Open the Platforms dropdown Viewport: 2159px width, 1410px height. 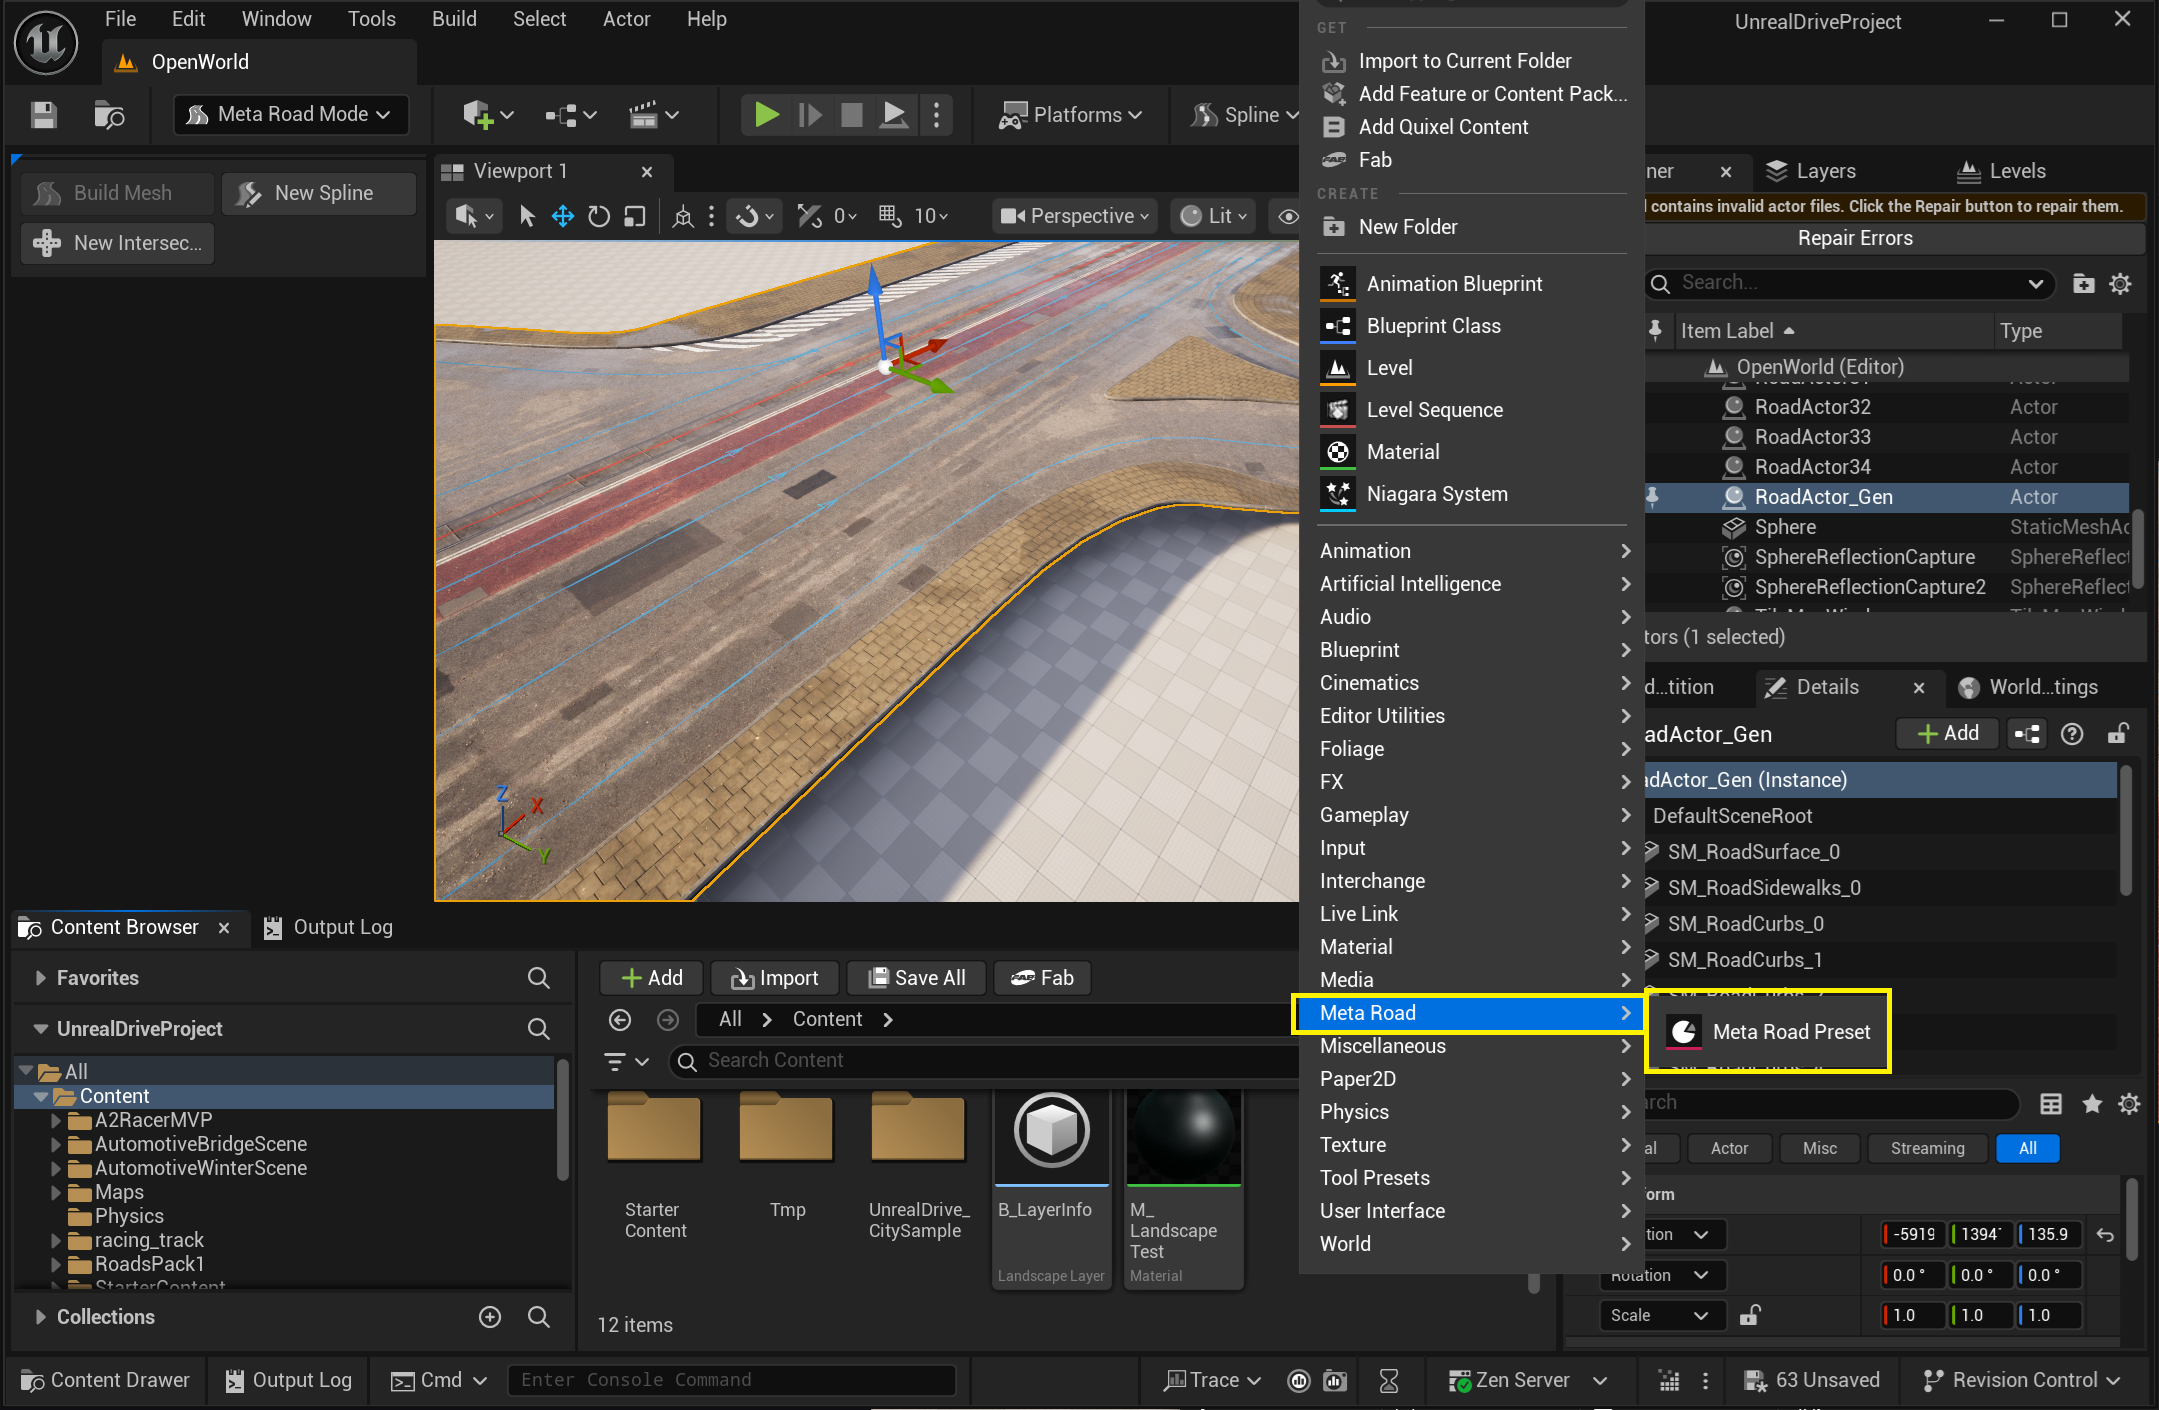pyautogui.click(x=1070, y=115)
